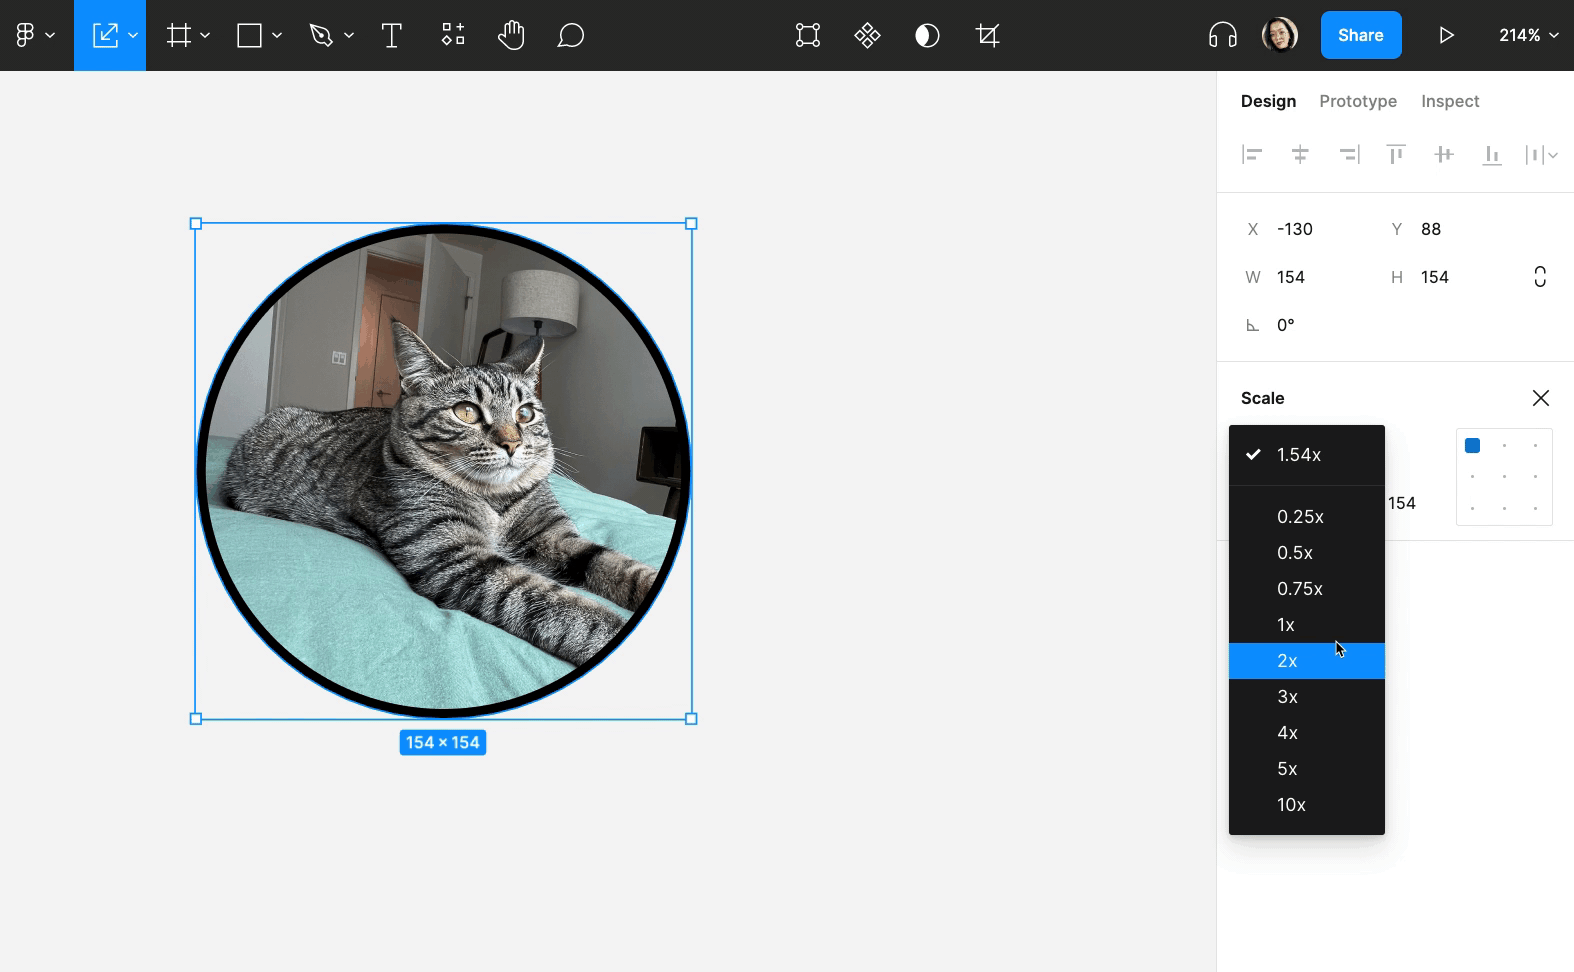Close the Scale panel
The width and height of the screenshot is (1574, 972).
pyautogui.click(x=1540, y=398)
